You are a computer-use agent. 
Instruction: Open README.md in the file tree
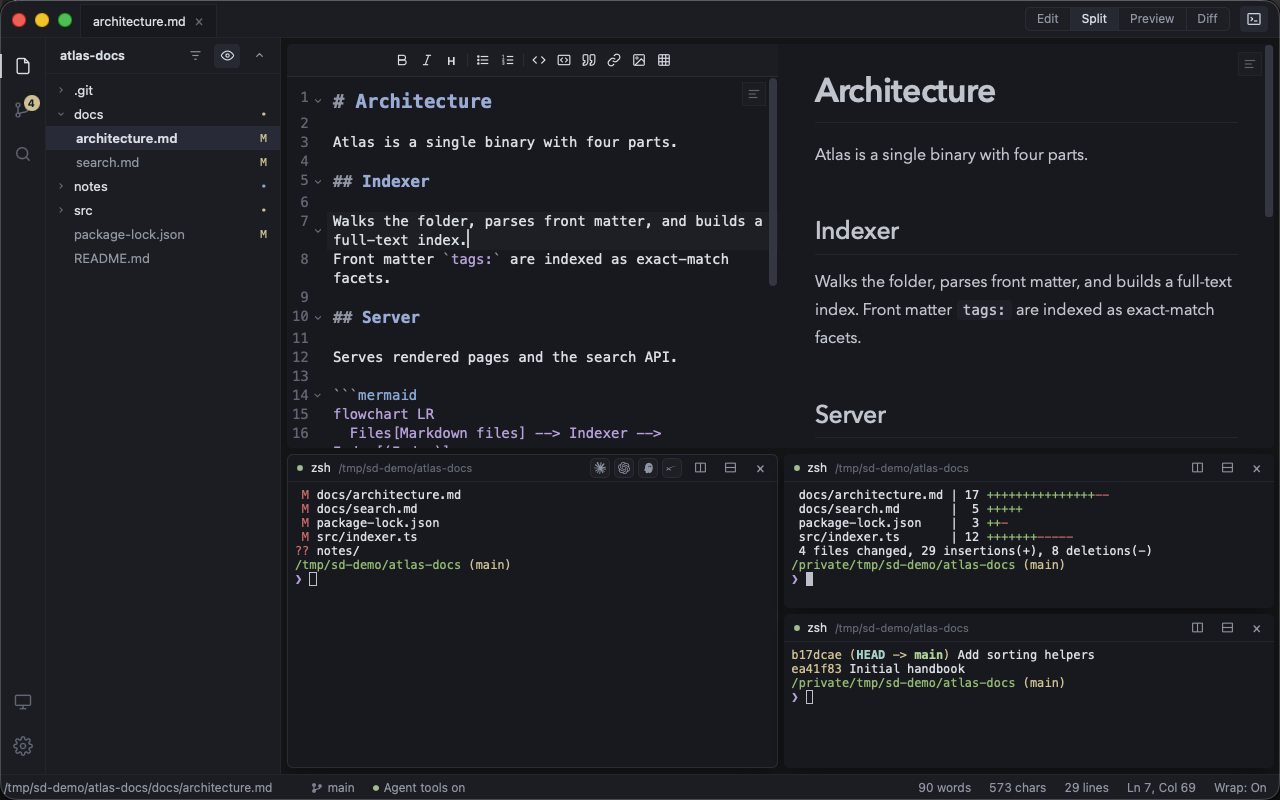pyautogui.click(x=163, y=258)
